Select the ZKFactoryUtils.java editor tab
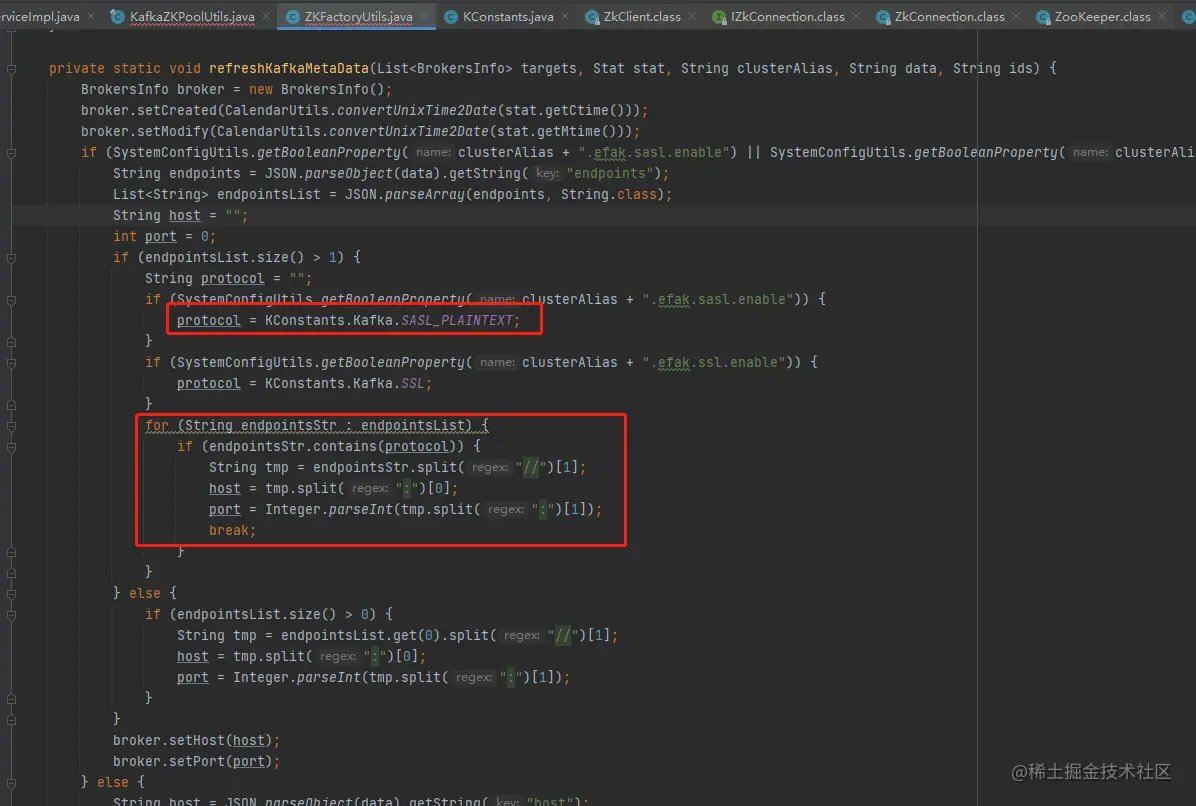The width and height of the screenshot is (1196, 806). 358,16
